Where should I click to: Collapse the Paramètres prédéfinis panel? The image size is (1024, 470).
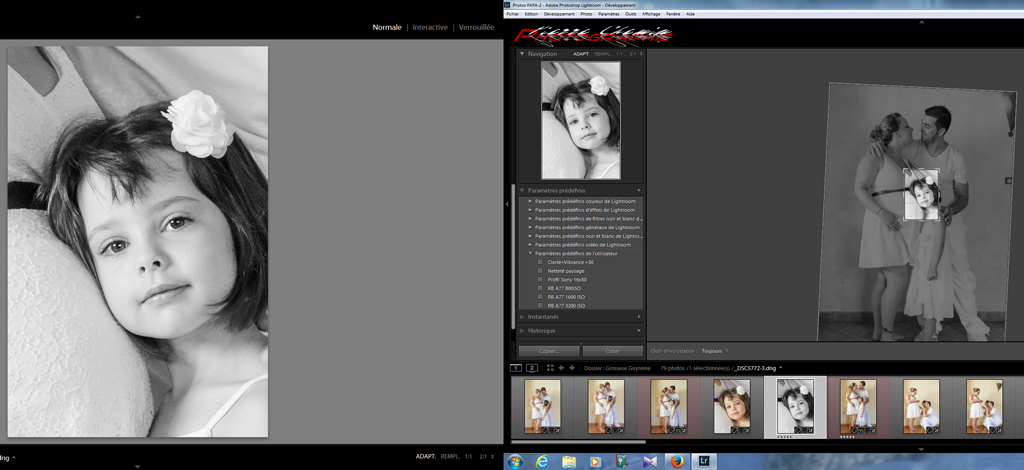click(522, 191)
